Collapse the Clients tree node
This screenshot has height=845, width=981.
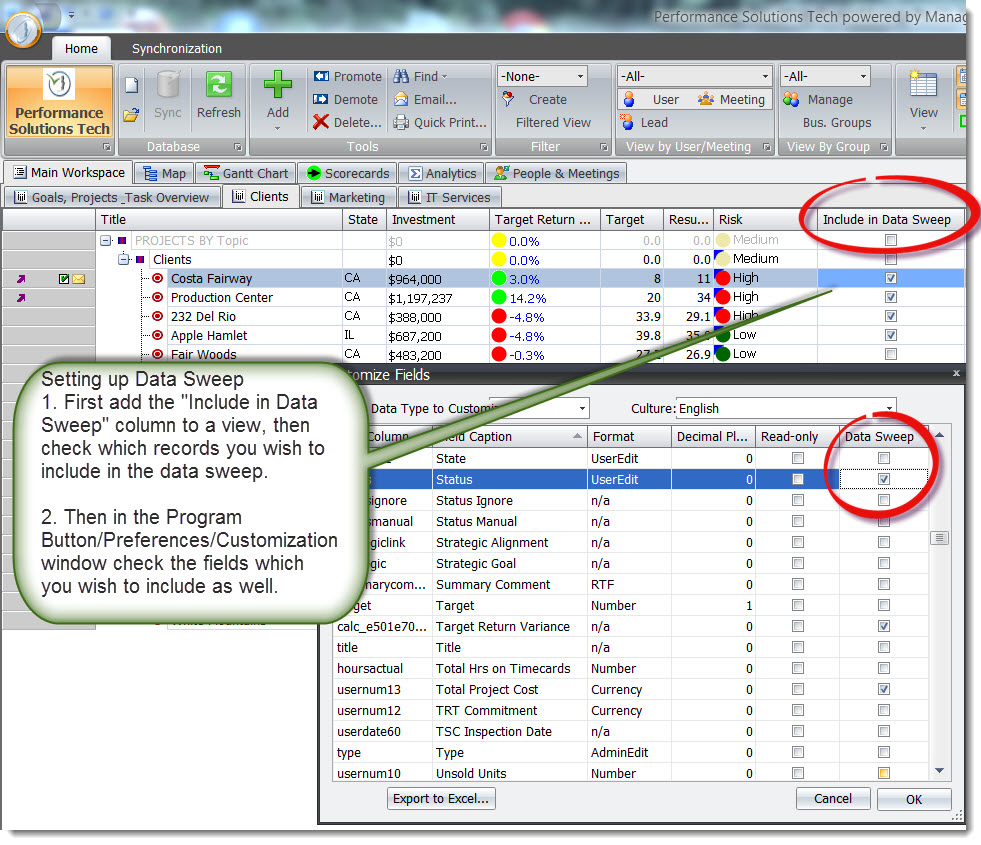click(x=124, y=260)
